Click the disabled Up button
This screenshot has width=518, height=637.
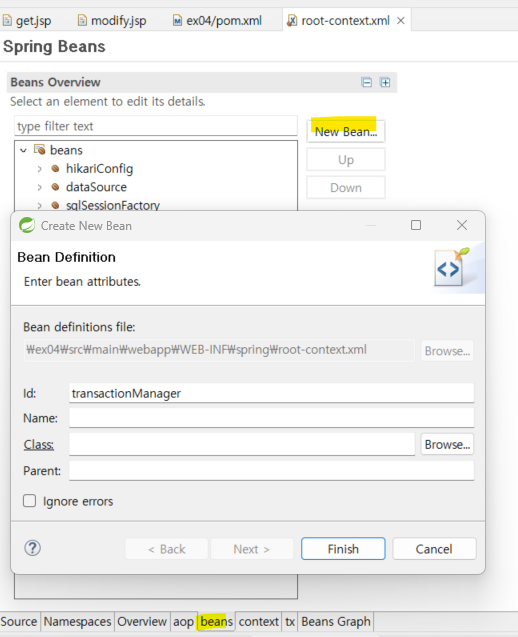coord(346,160)
